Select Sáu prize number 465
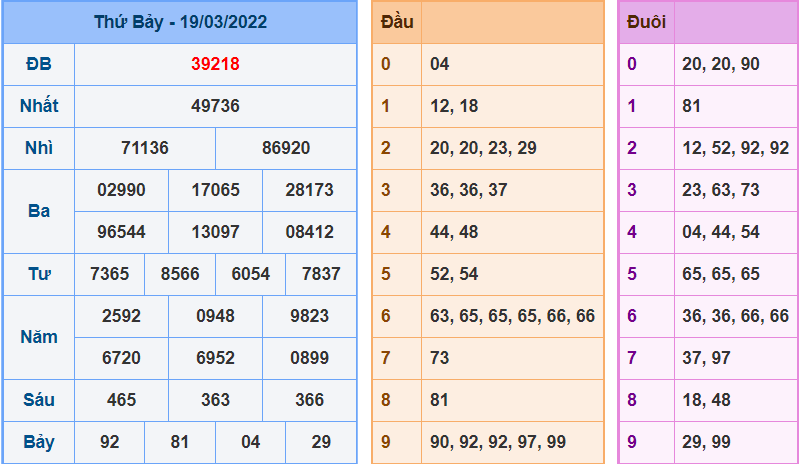The image size is (799, 464). (x=121, y=400)
